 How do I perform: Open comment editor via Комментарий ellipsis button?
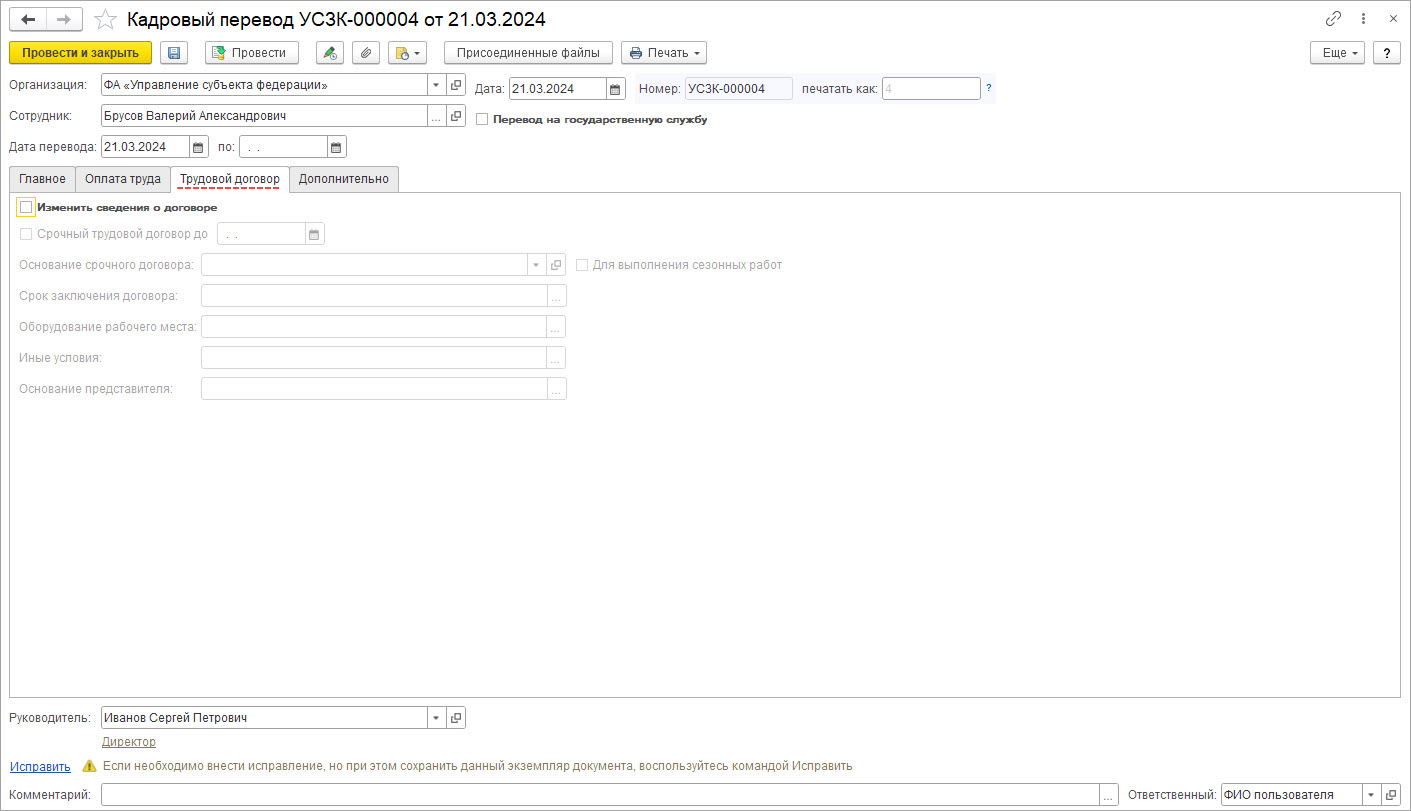1109,795
